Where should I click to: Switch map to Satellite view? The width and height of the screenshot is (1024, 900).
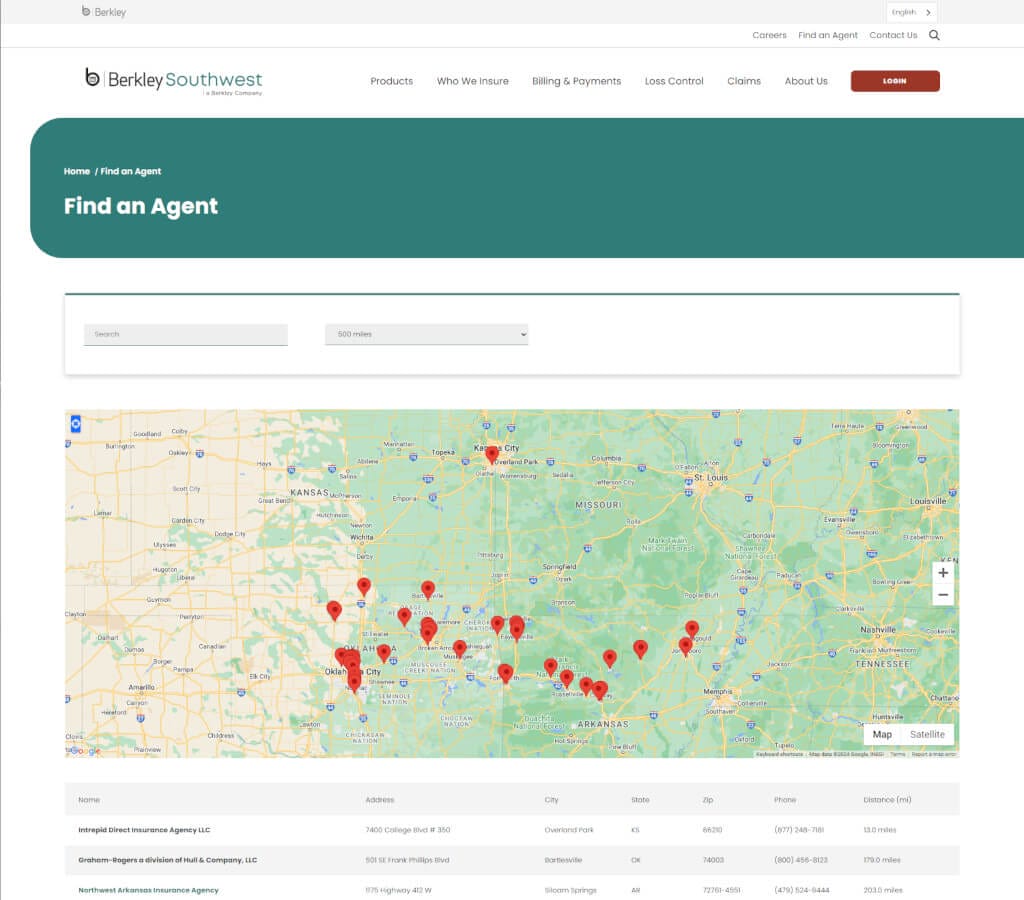point(926,734)
